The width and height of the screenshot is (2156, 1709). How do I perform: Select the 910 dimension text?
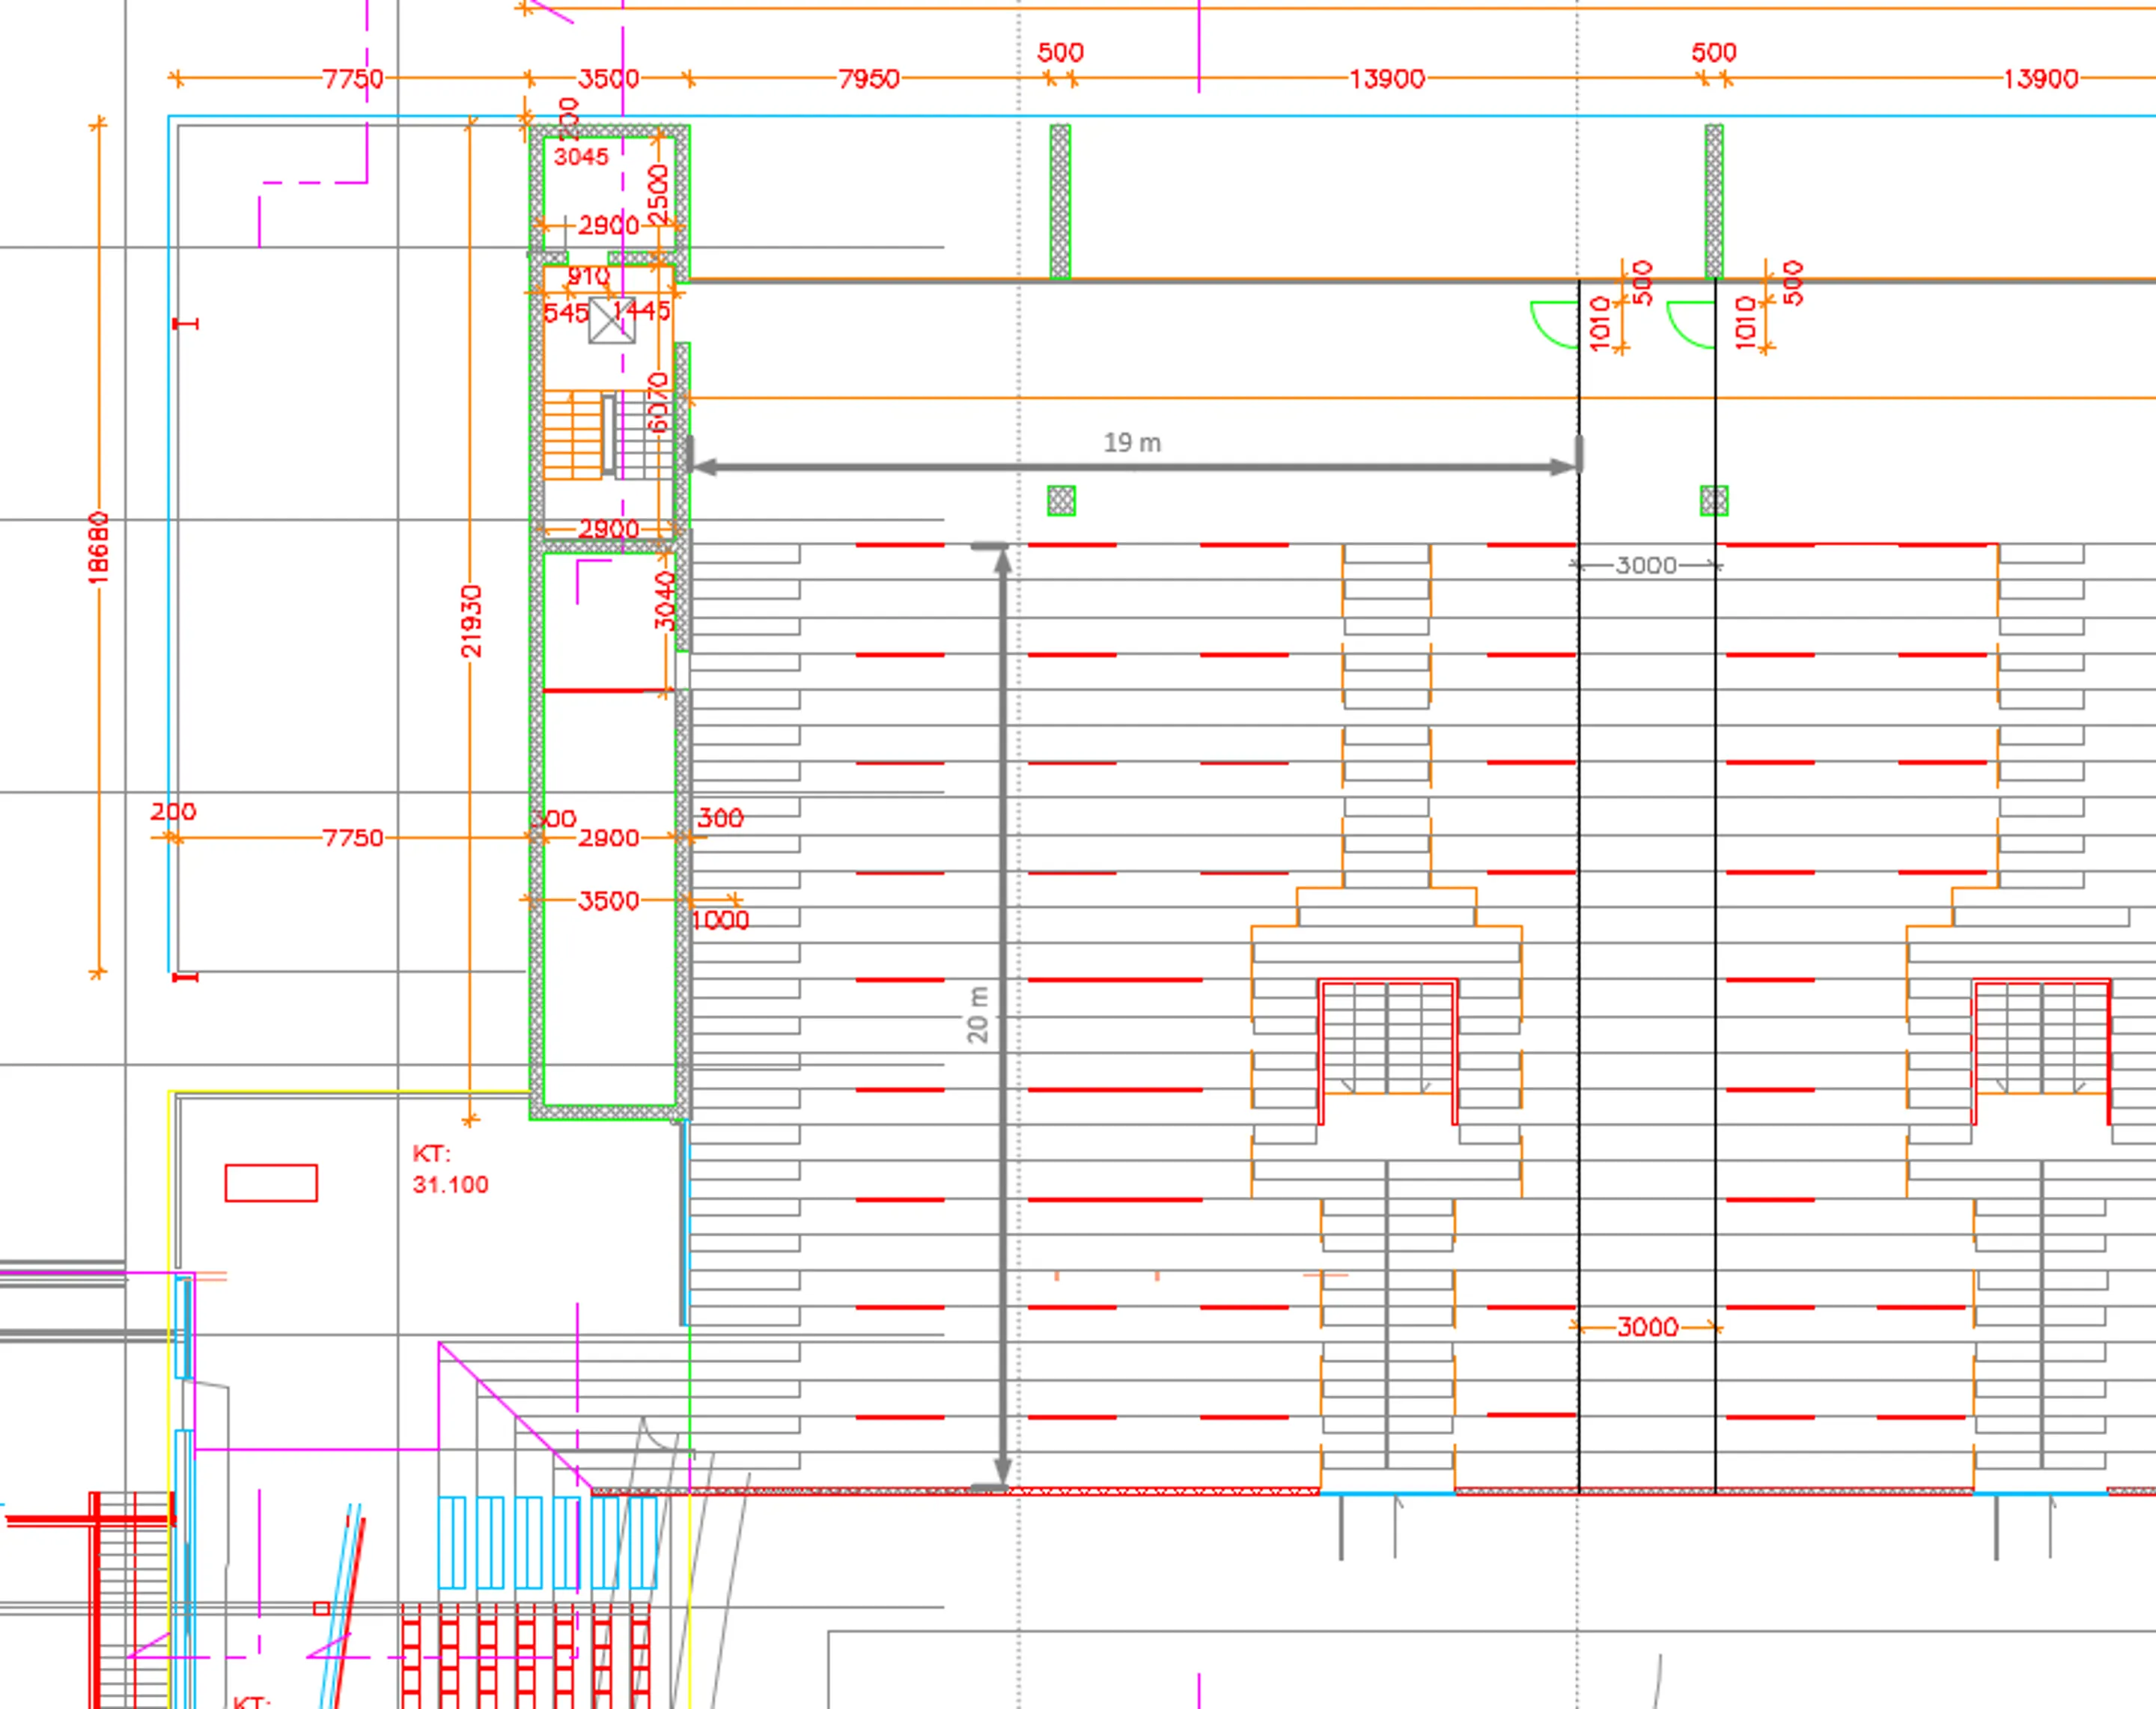click(x=589, y=276)
